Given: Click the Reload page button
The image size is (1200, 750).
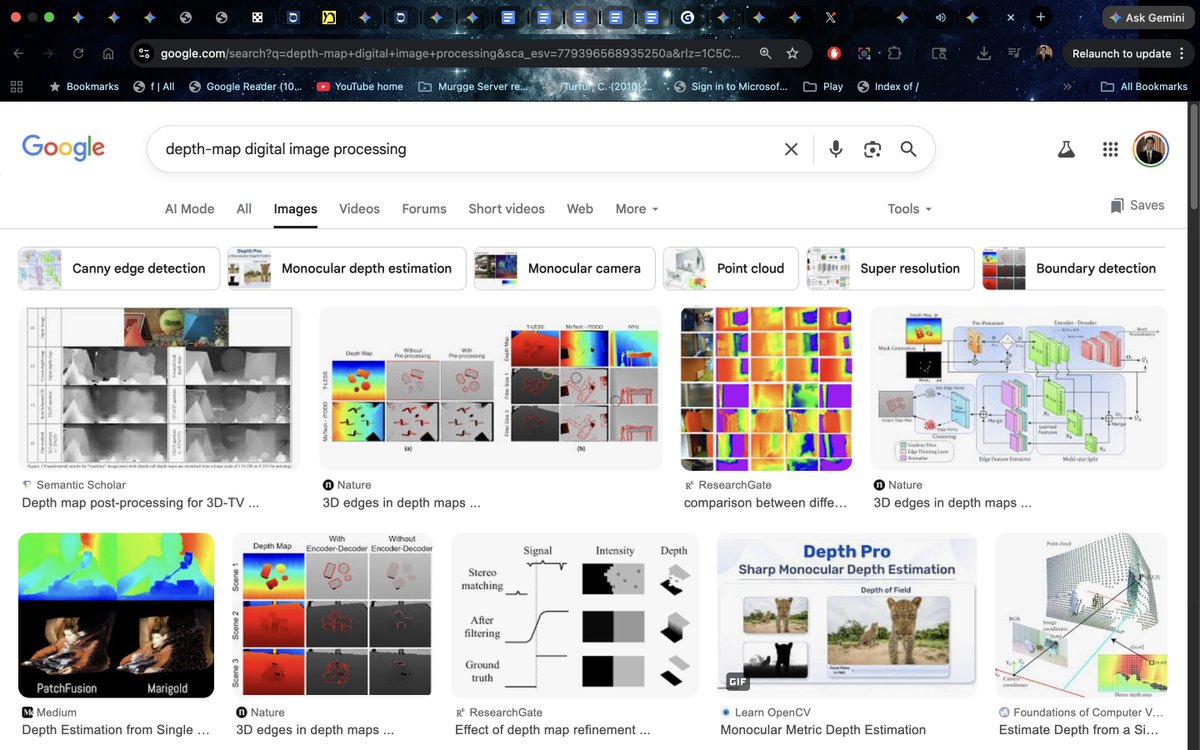Looking at the screenshot, I should 78,53.
